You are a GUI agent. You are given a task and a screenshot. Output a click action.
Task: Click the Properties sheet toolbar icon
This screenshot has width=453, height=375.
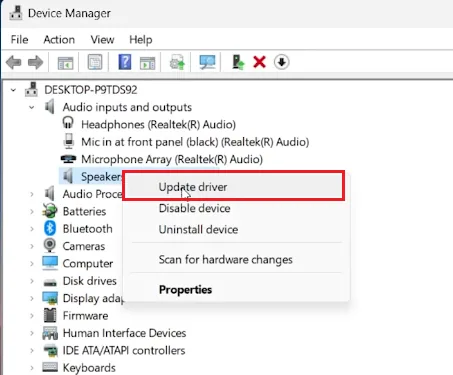(95, 62)
